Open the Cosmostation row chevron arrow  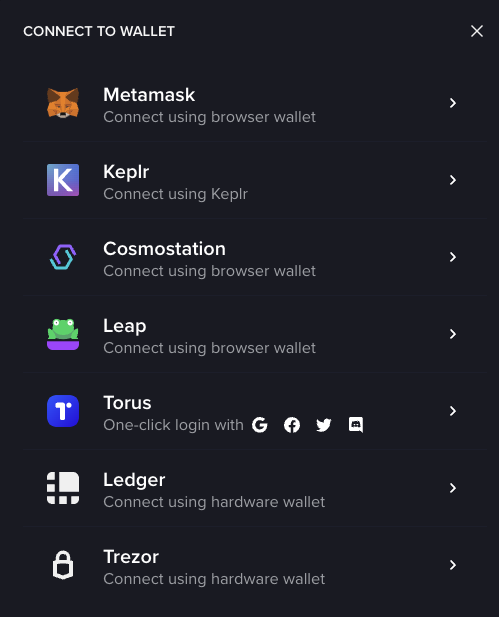[x=453, y=257]
